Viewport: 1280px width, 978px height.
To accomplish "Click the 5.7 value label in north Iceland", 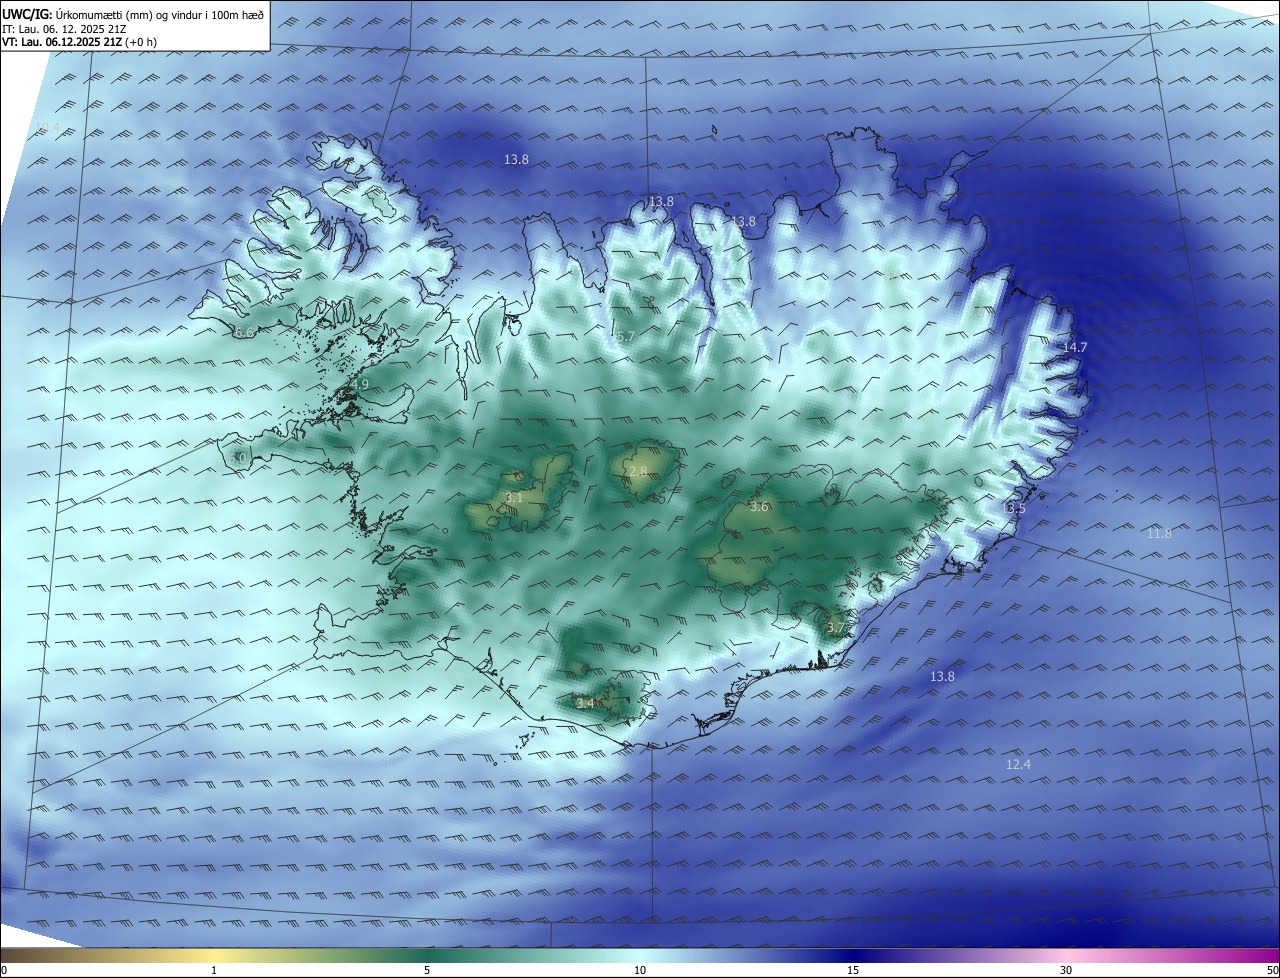I will click(625, 338).
